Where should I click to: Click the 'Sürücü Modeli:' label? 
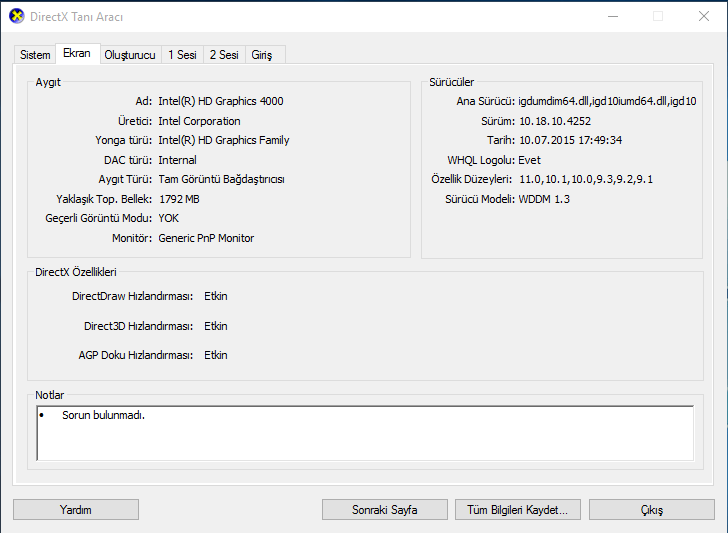[x=480, y=199]
